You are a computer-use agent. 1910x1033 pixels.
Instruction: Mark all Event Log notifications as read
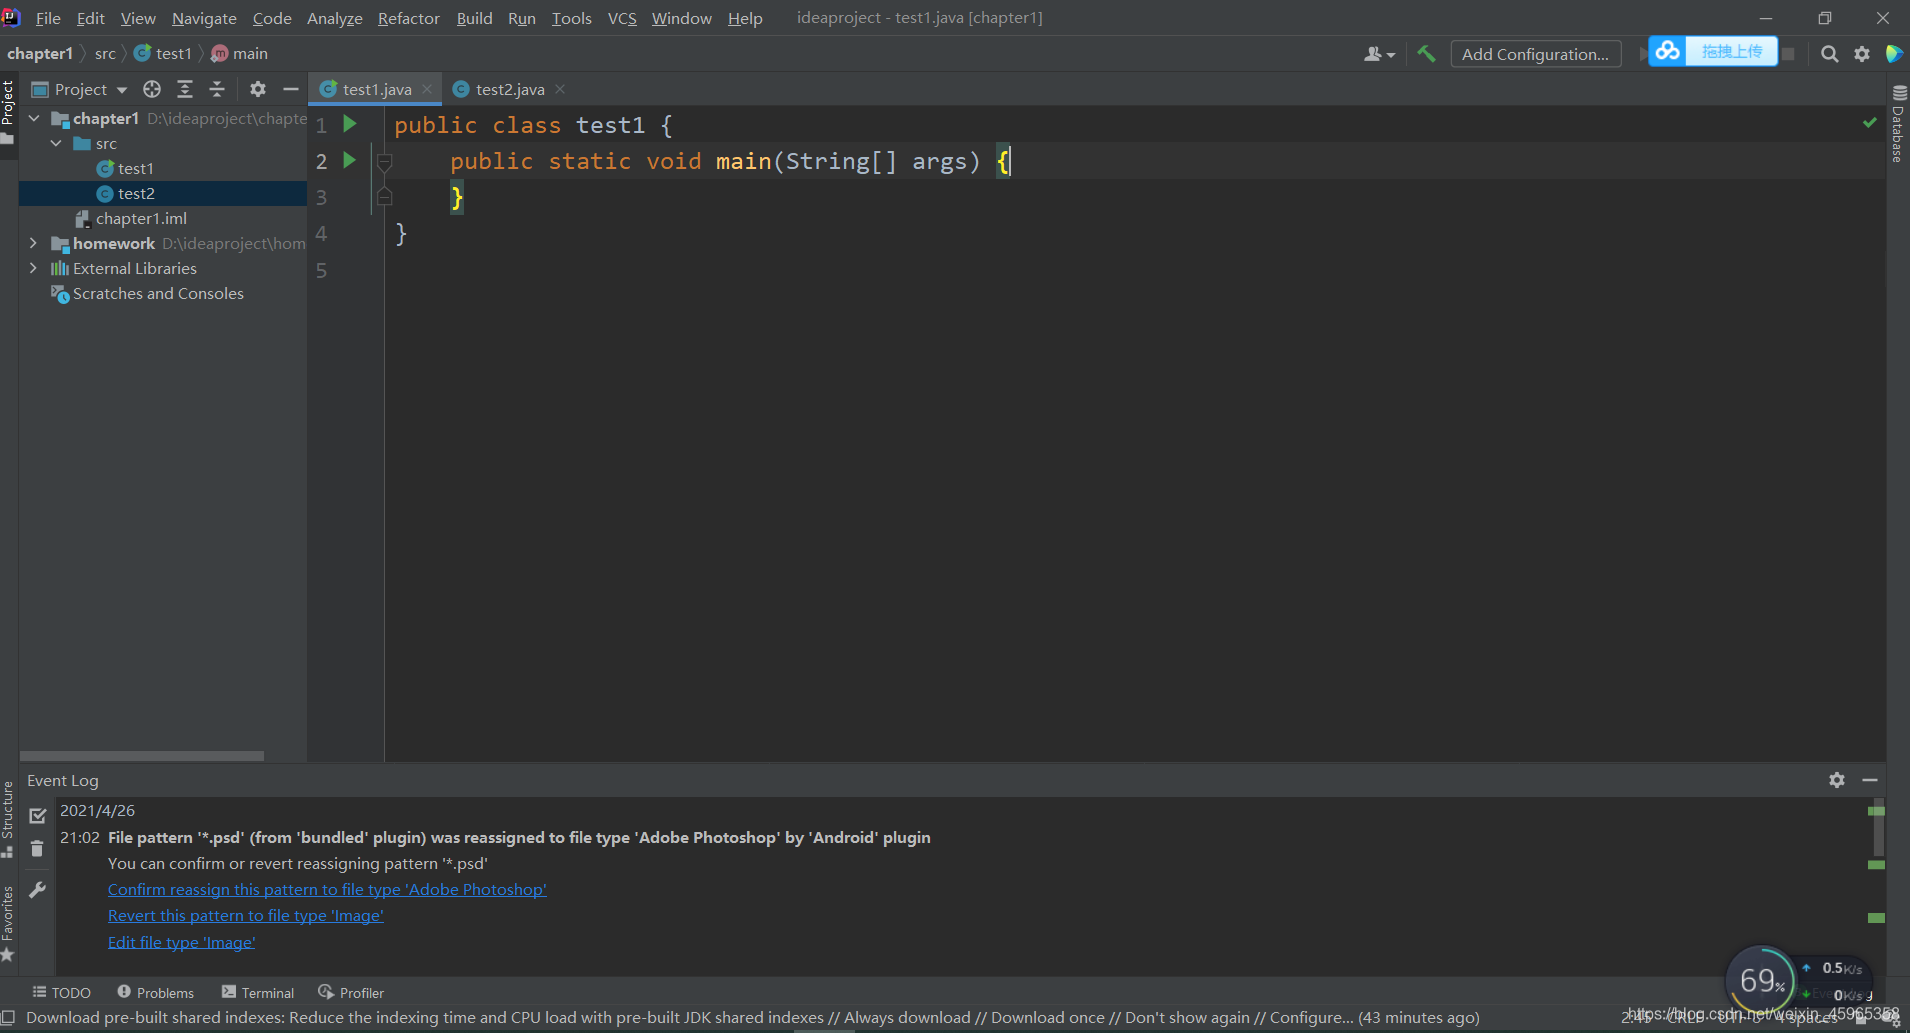pos(37,816)
